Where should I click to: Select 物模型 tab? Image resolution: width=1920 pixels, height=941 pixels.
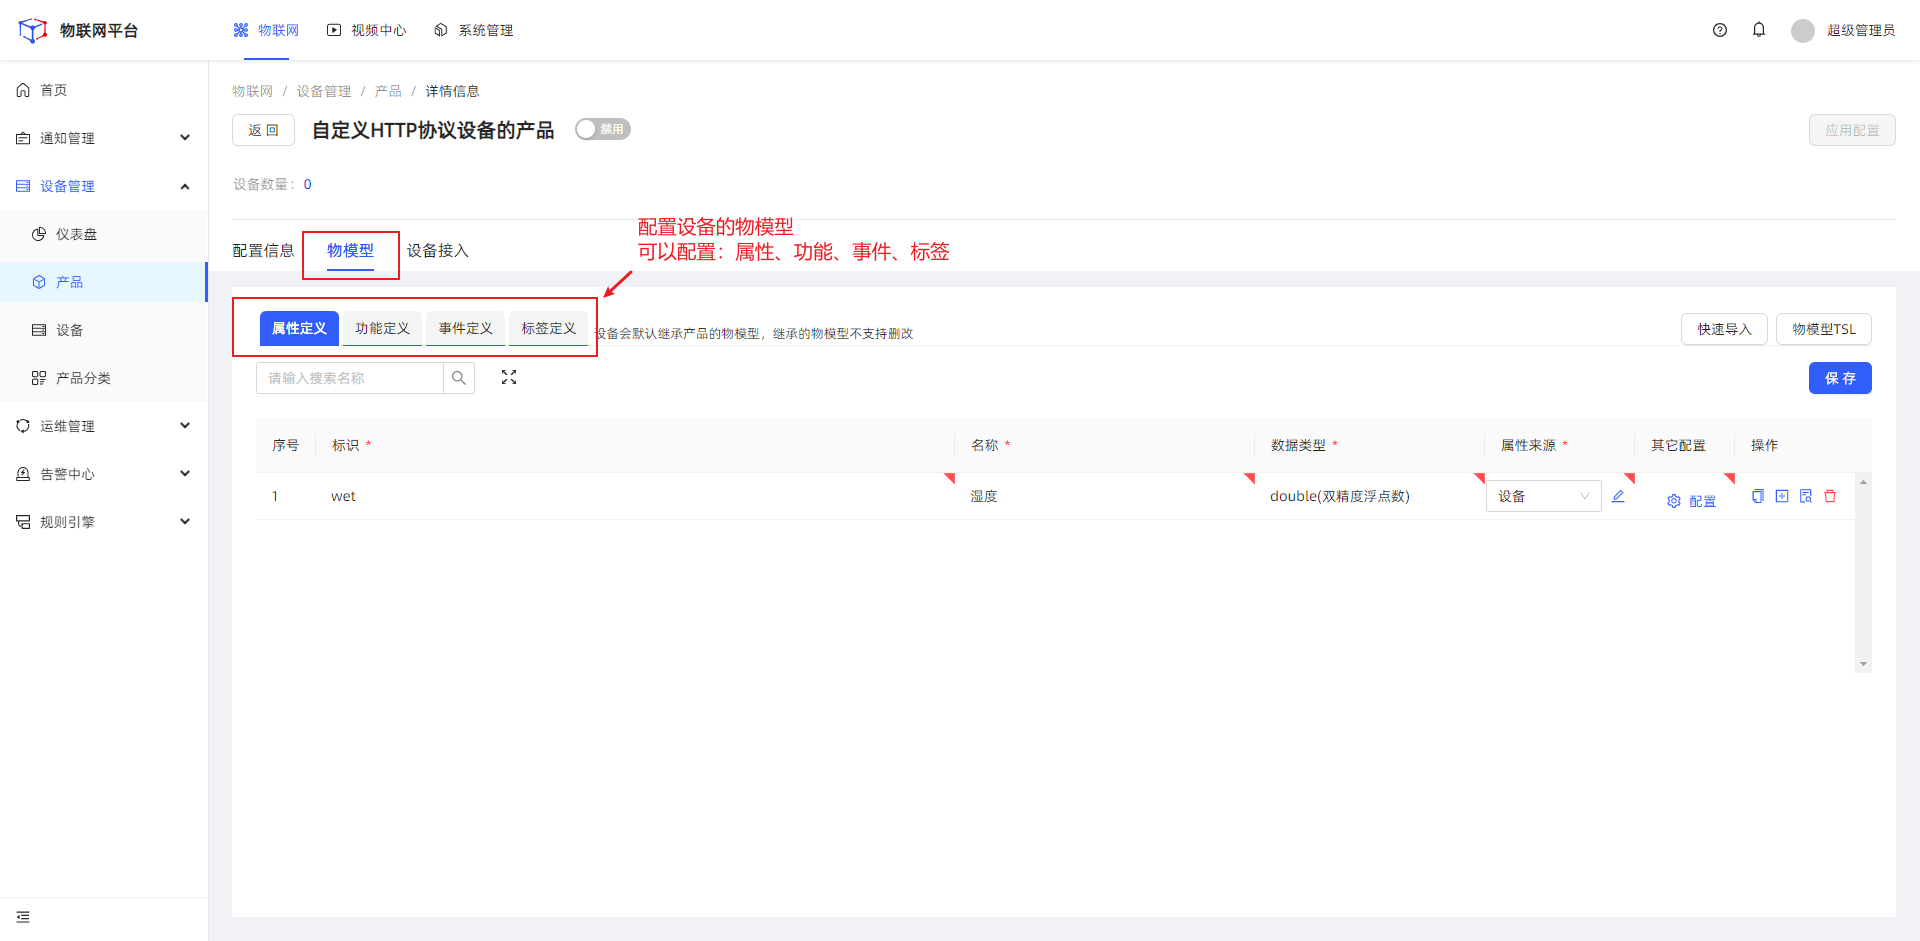pyautogui.click(x=350, y=251)
